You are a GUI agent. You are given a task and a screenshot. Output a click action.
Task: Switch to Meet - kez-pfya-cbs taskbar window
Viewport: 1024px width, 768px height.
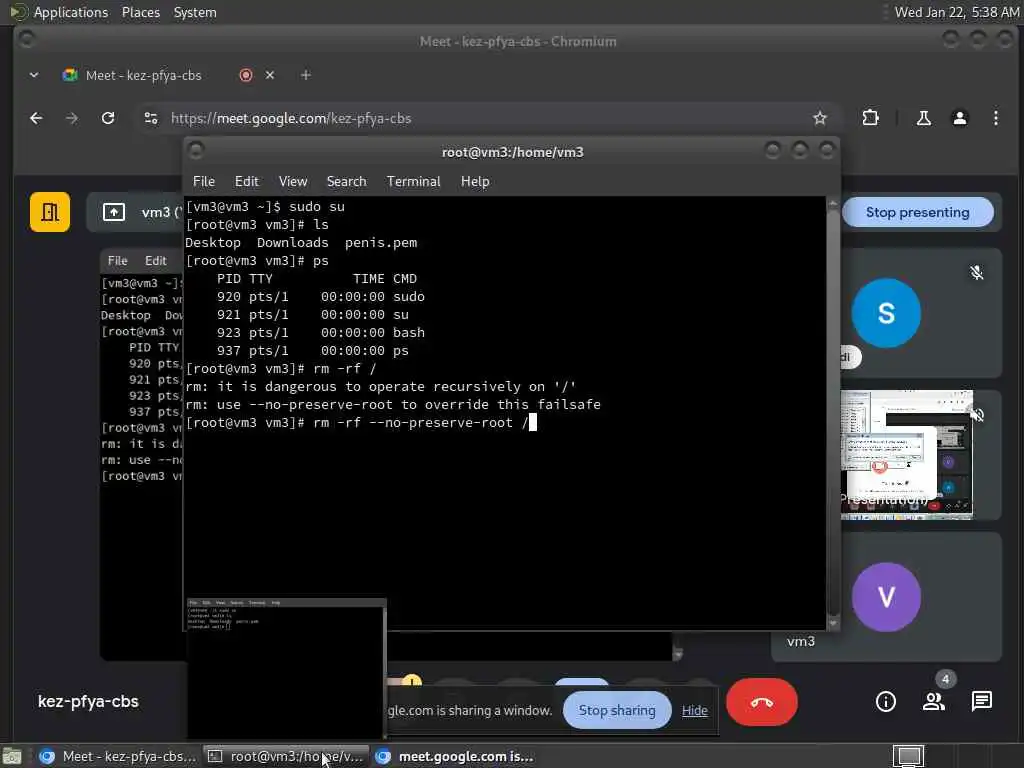coord(118,756)
